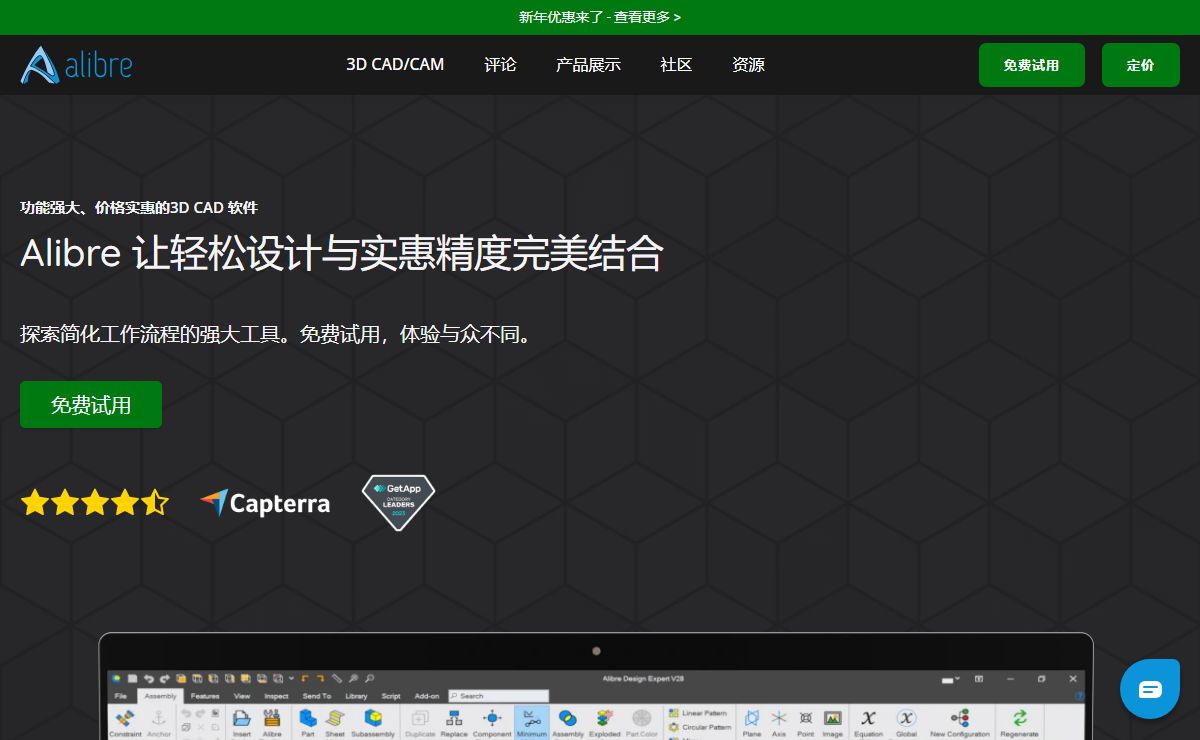Click the Insert folder icon in ribbon
Screen dimensions: 1200x740
coord(241,723)
